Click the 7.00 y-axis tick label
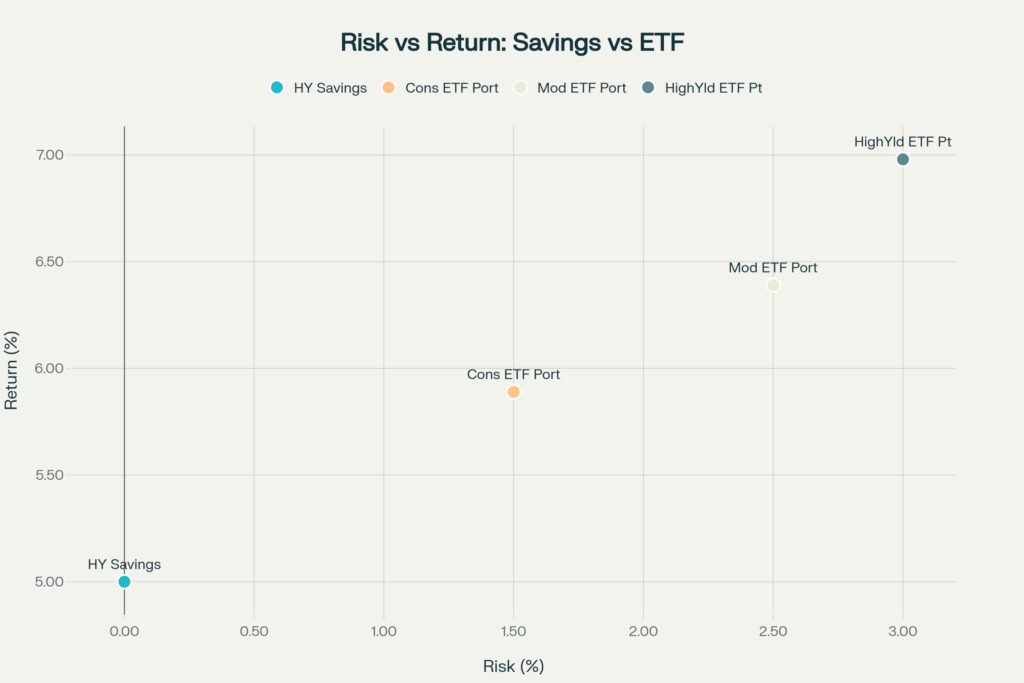 [50, 155]
